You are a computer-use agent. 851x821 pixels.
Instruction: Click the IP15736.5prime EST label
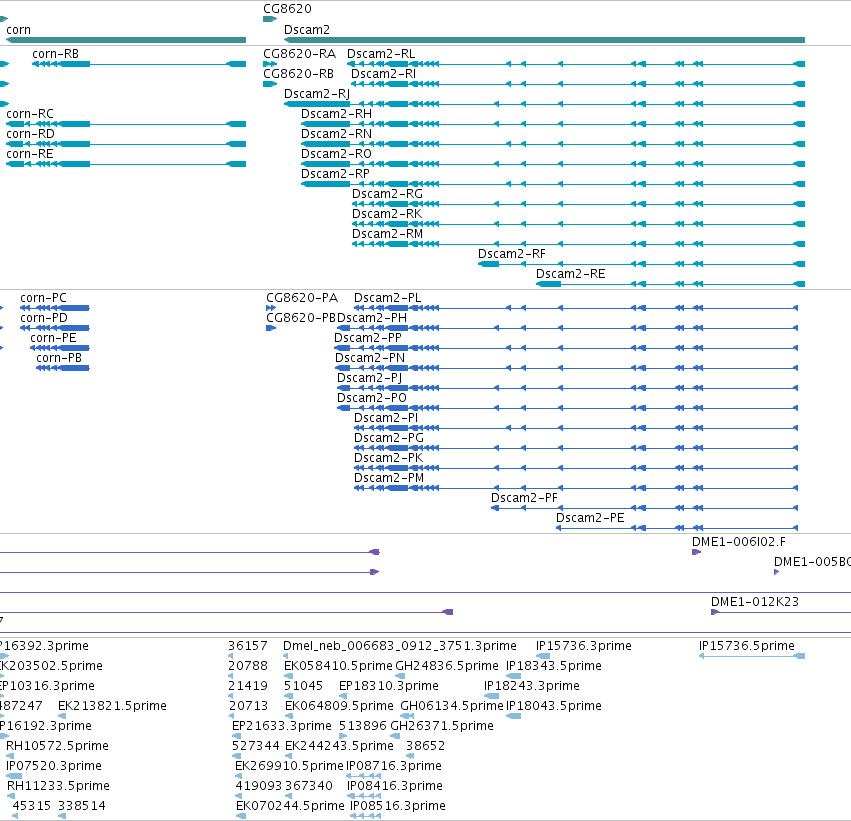point(747,646)
